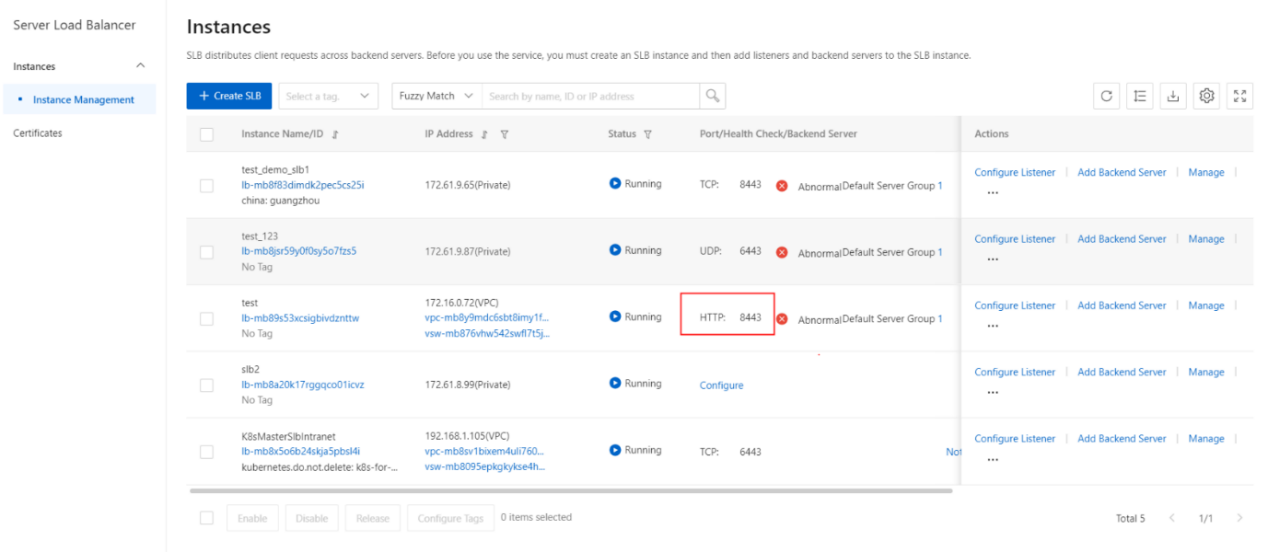
Task: Click the refresh icon in the toolbar
Action: click(1106, 96)
